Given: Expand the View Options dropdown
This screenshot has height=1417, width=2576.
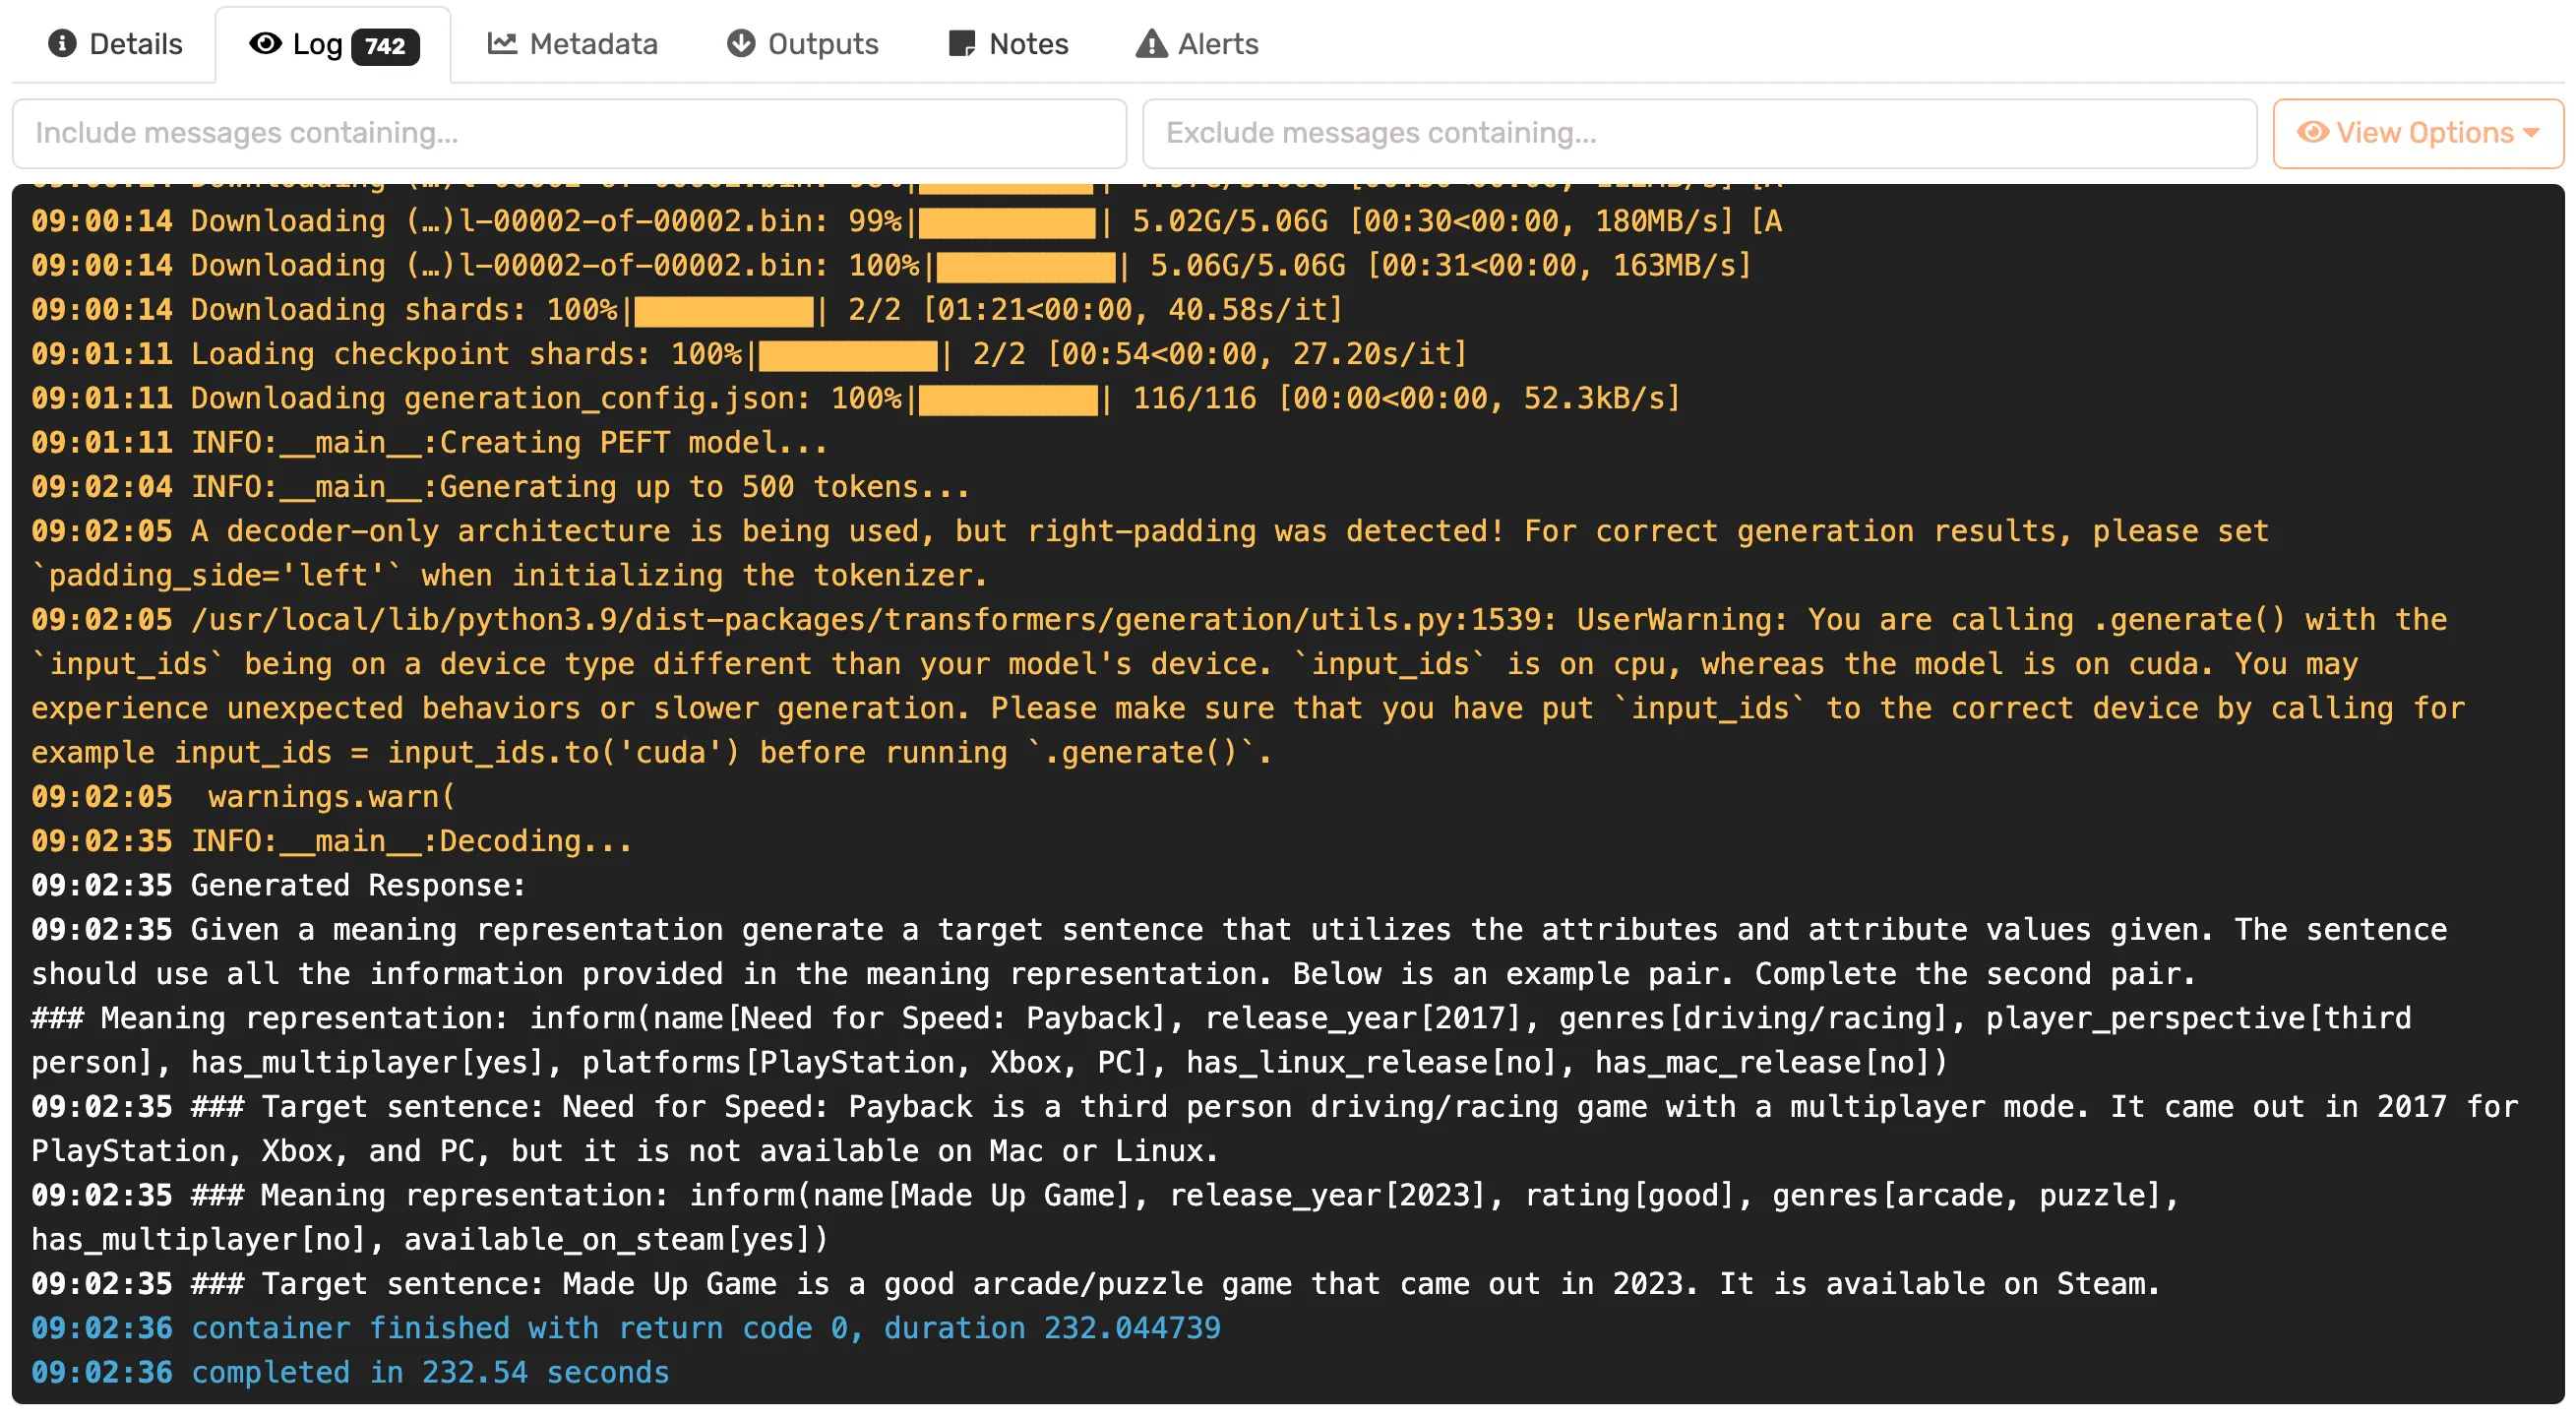Looking at the screenshot, I should (x=2417, y=133).
